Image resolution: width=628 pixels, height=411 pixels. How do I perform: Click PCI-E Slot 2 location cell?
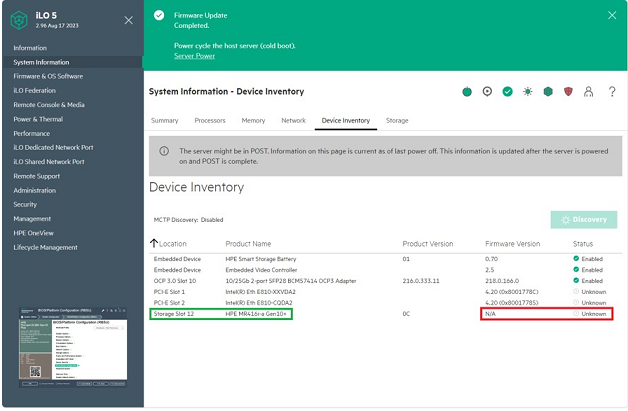tap(169, 303)
